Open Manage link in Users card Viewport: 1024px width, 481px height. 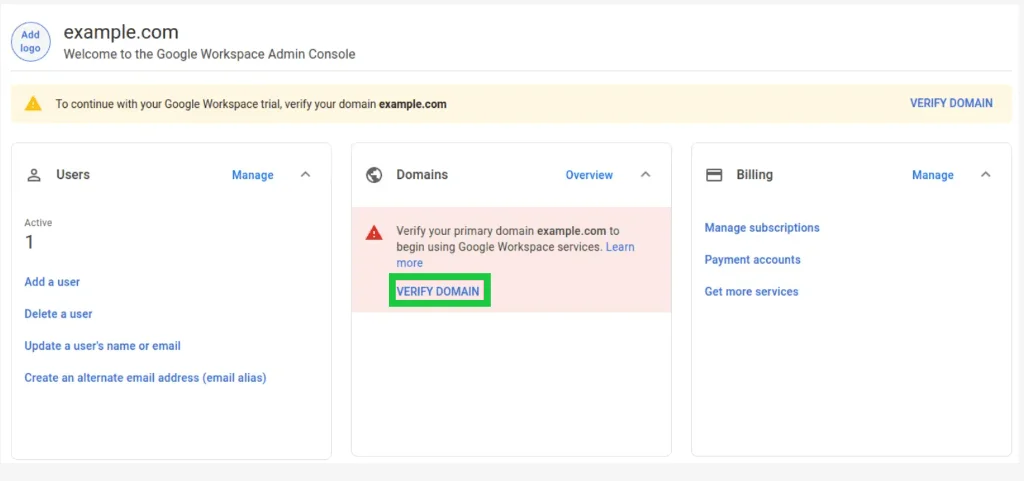pos(252,175)
